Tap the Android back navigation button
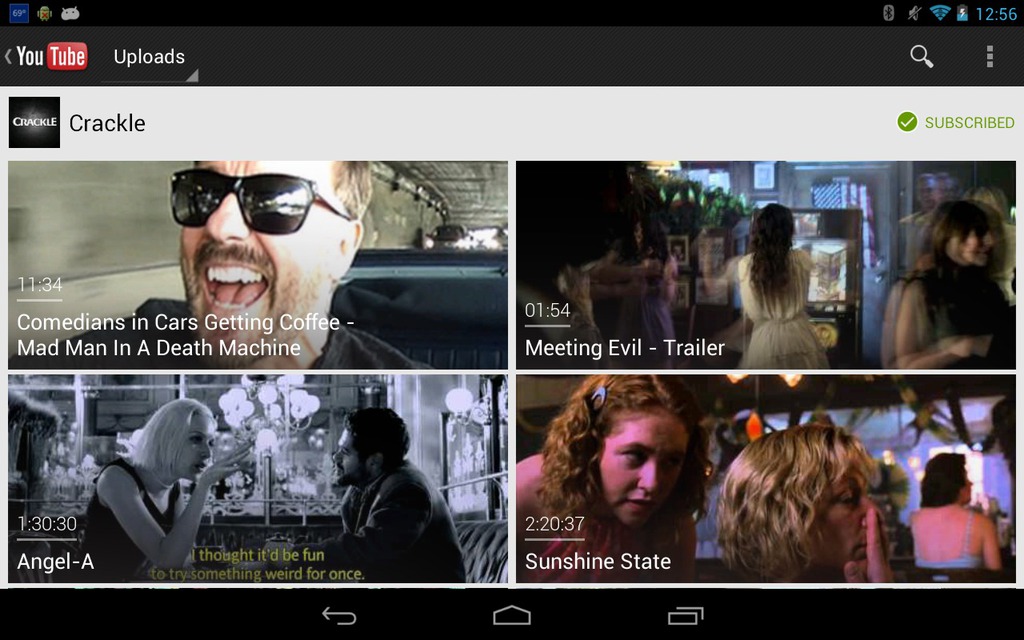The height and width of the screenshot is (640, 1024). click(x=339, y=615)
